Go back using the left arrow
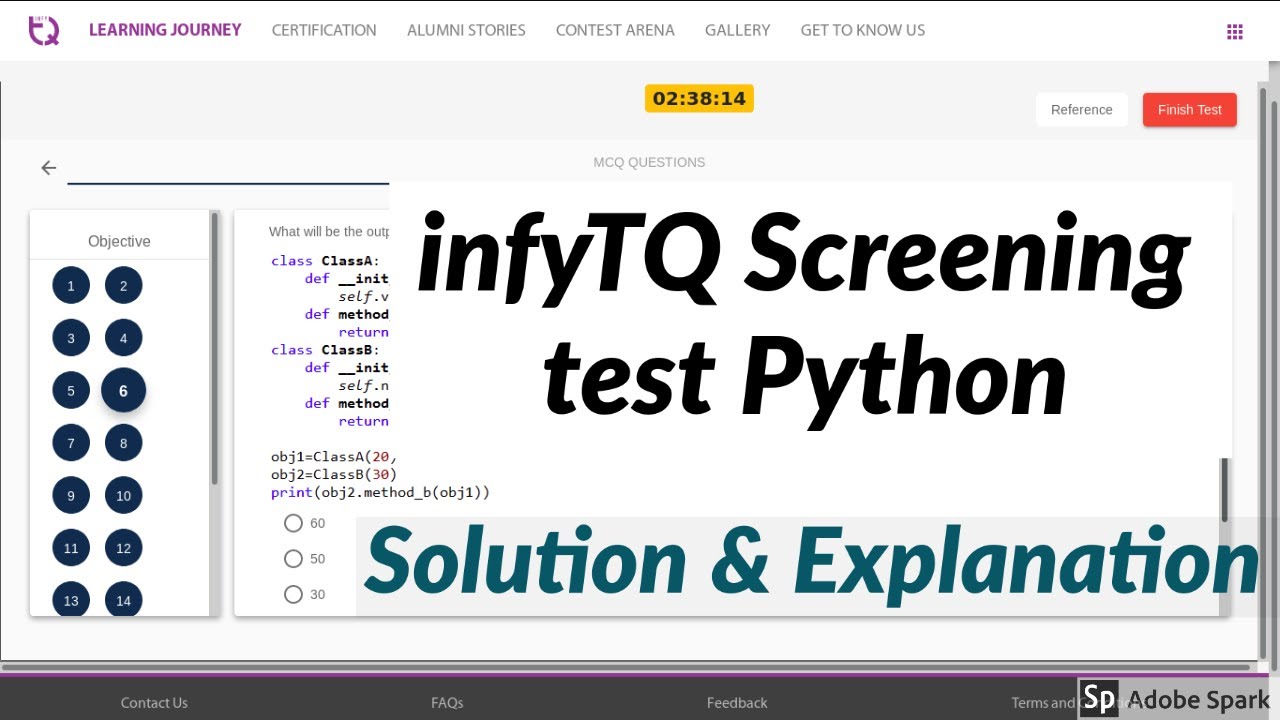The image size is (1280, 720). point(48,168)
